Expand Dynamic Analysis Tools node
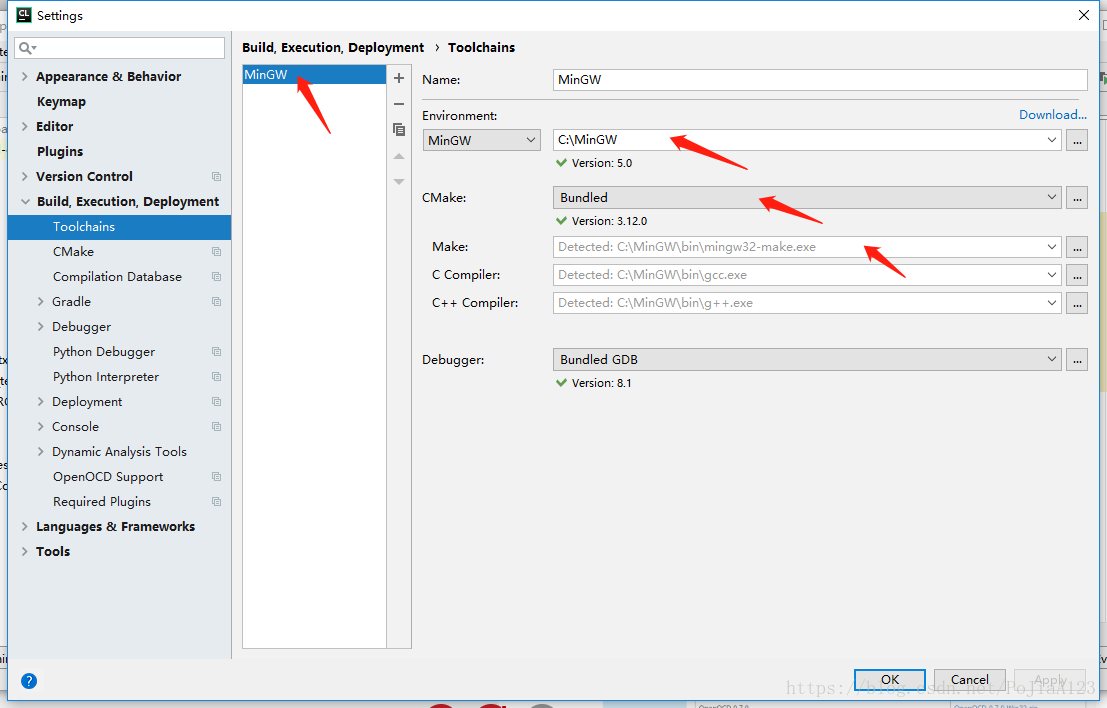The width and height of the screenshot is (1107, 708). (x=40, y=452)
